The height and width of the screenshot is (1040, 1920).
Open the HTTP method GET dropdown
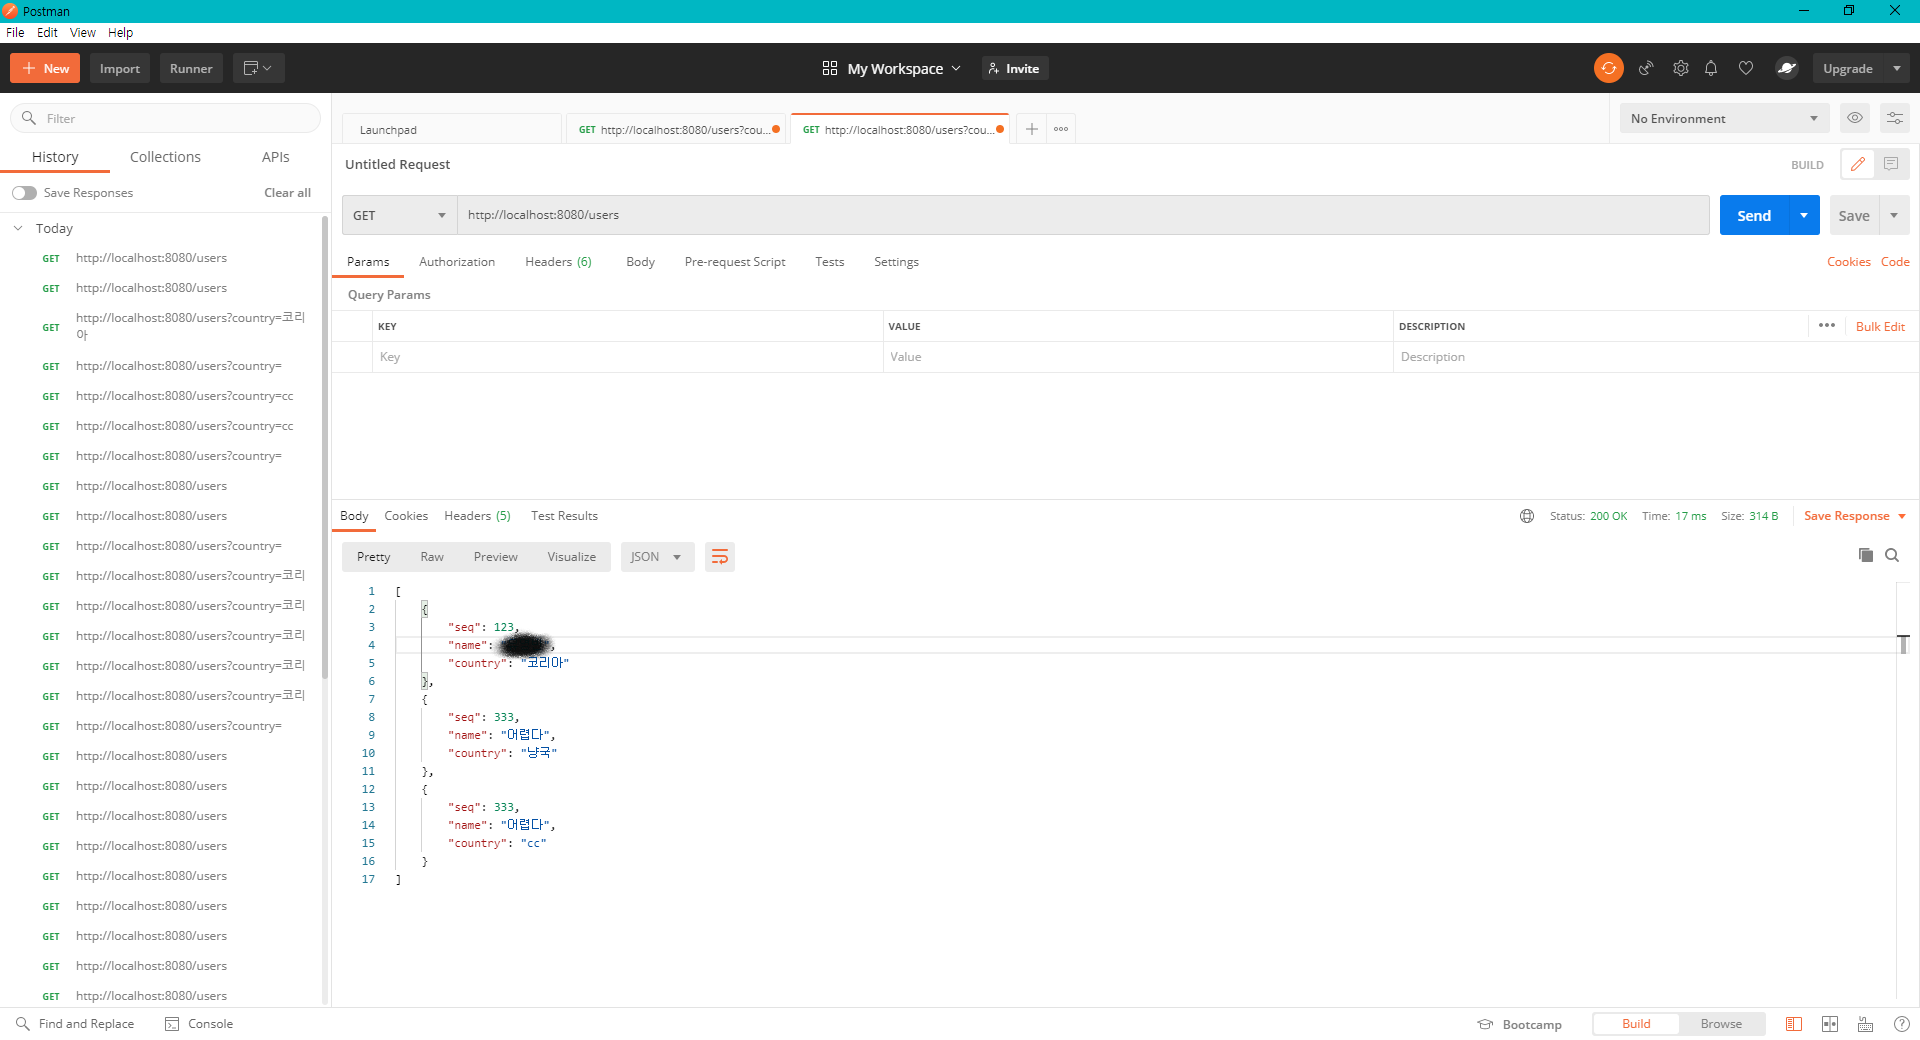400,215
